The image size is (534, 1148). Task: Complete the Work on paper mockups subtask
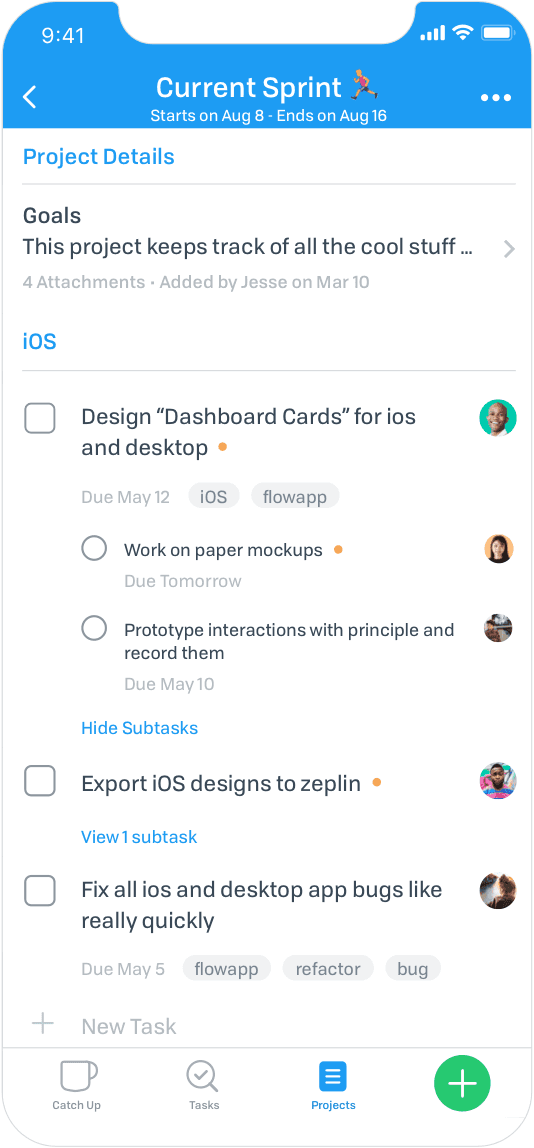tap(94, 548)
